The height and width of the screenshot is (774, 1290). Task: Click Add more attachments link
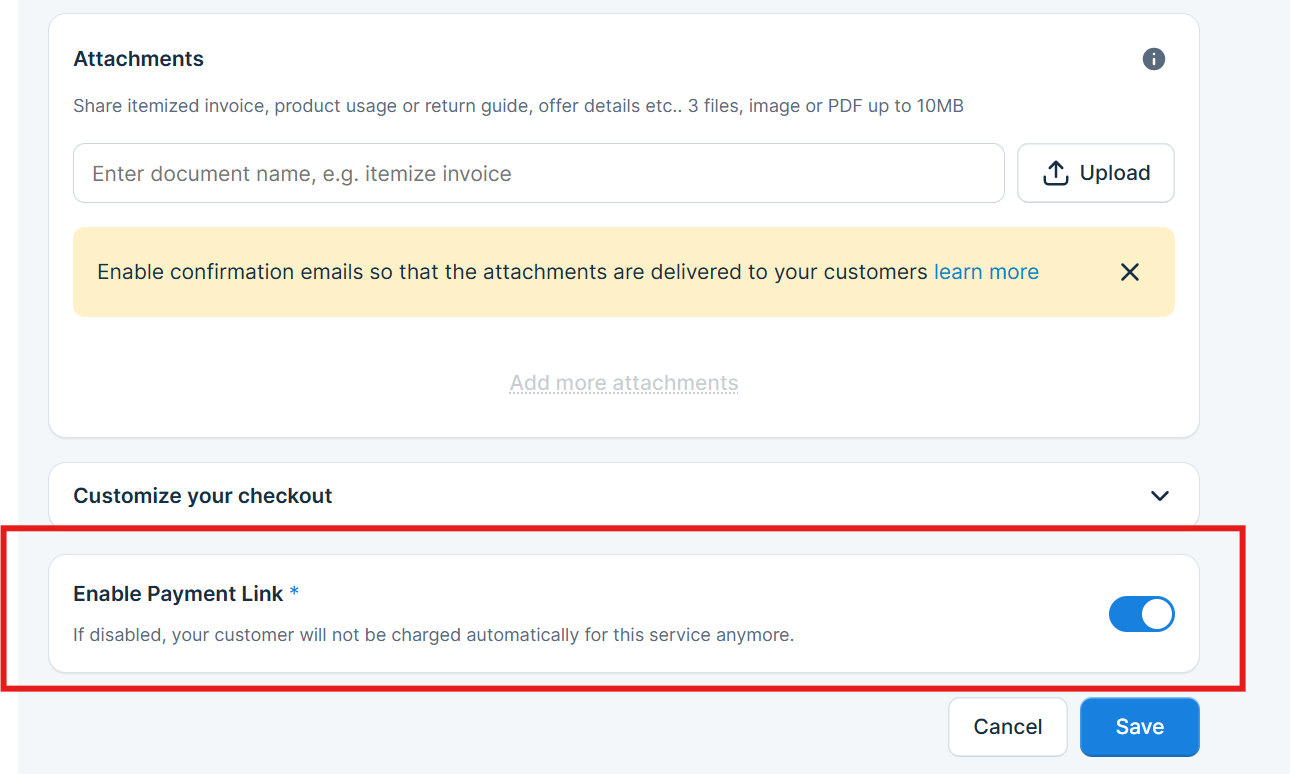[x=624, y=383]
